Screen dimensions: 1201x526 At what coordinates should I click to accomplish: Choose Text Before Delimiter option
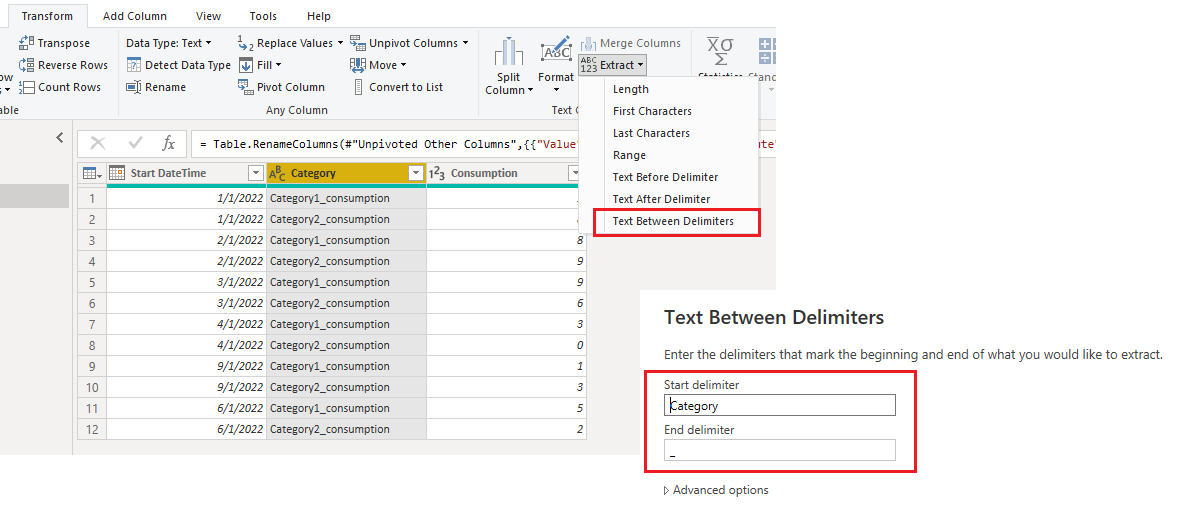pos(665,177)
